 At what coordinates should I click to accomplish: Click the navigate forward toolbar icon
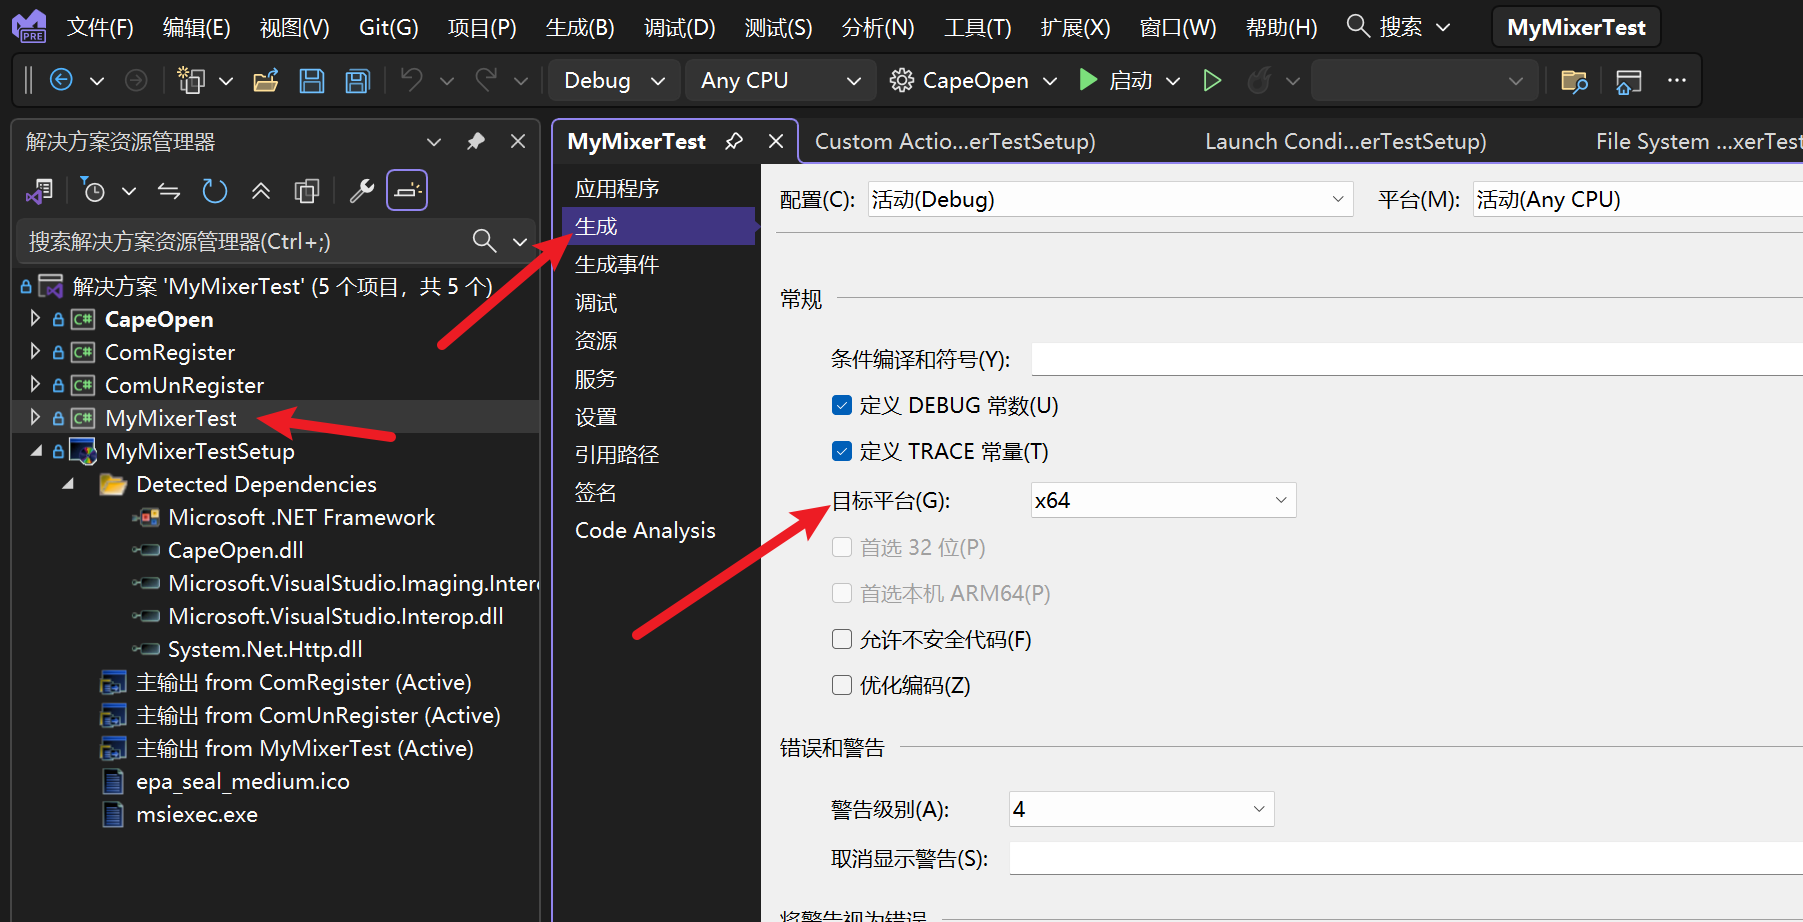coord(135,80)
